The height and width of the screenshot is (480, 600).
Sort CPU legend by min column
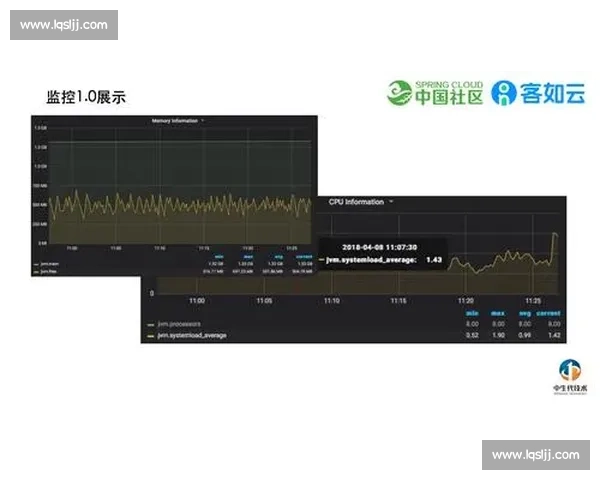pyautogui.click(x=472, y=313)
